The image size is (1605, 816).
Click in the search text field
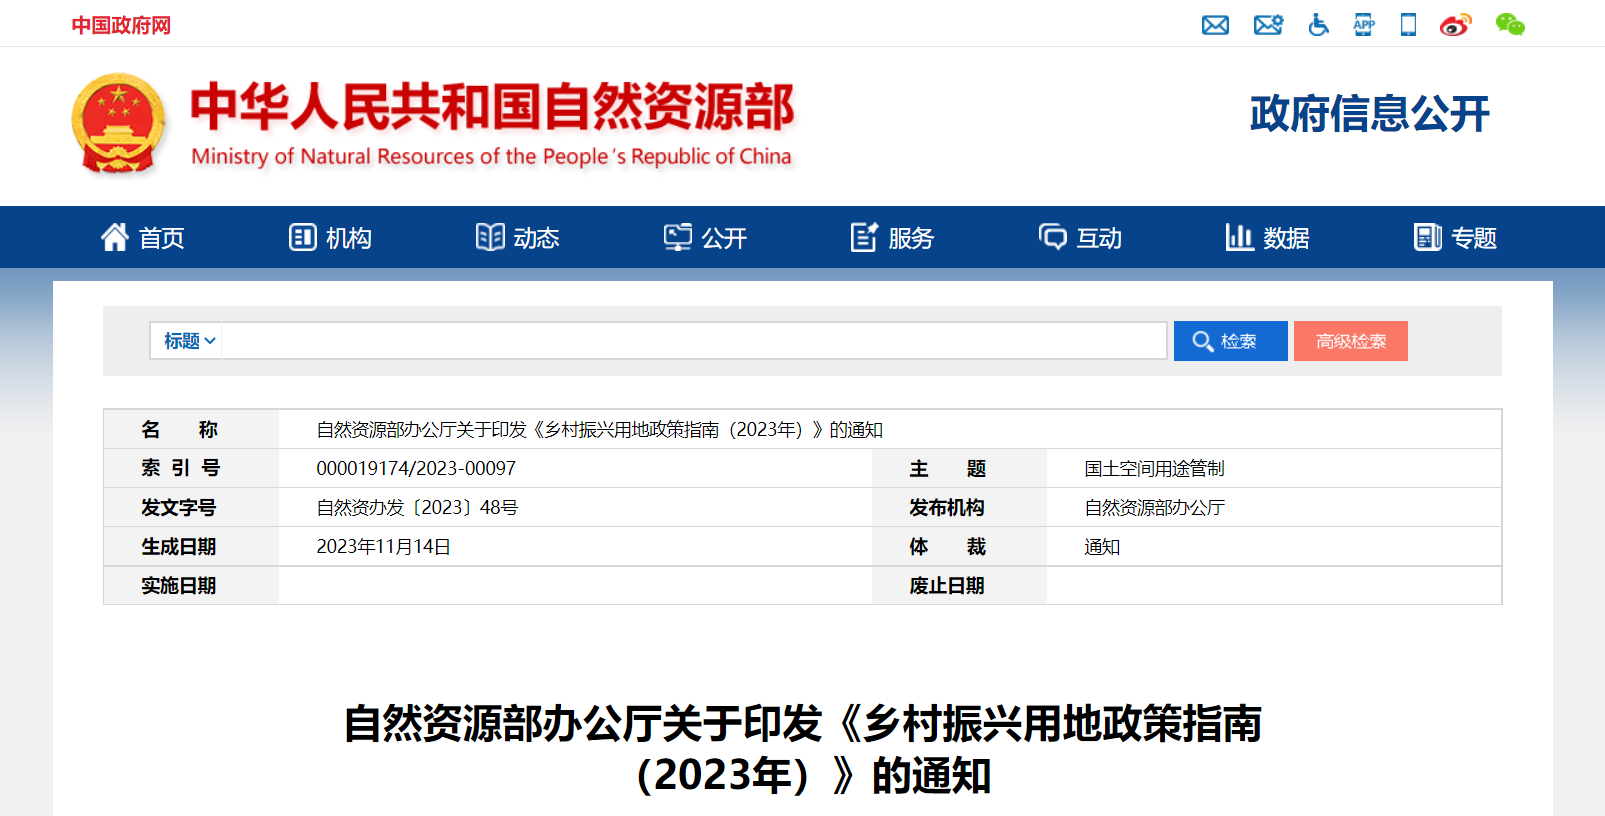693,341
